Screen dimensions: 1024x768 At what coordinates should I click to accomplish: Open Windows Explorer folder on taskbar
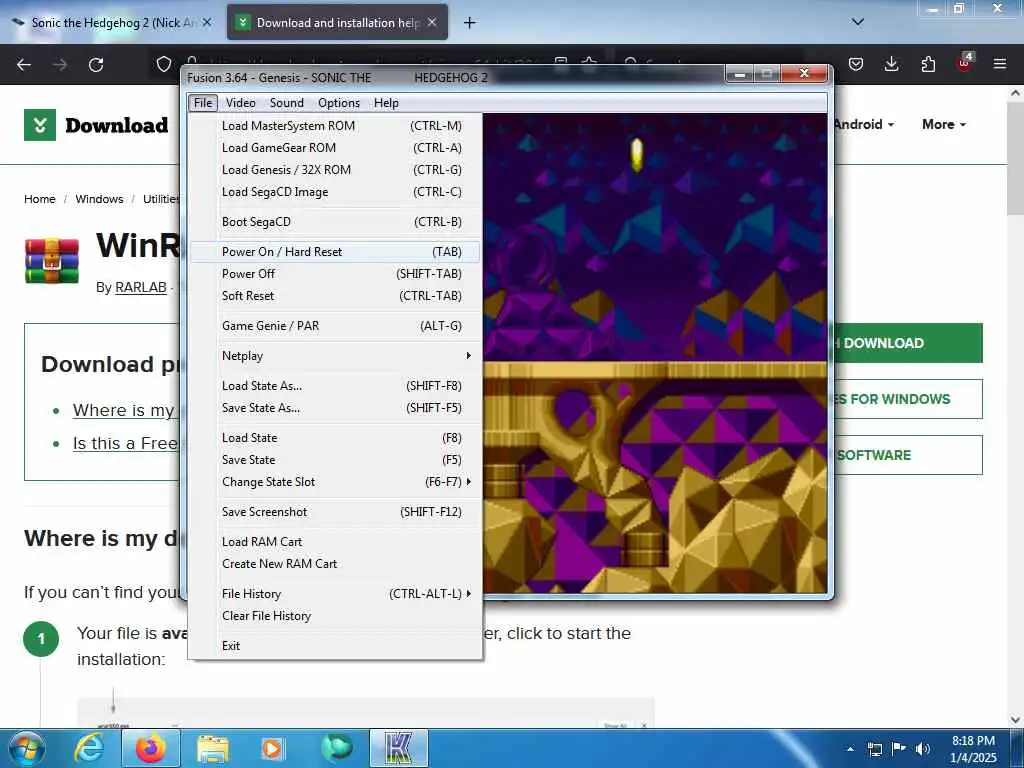[213, 748]
